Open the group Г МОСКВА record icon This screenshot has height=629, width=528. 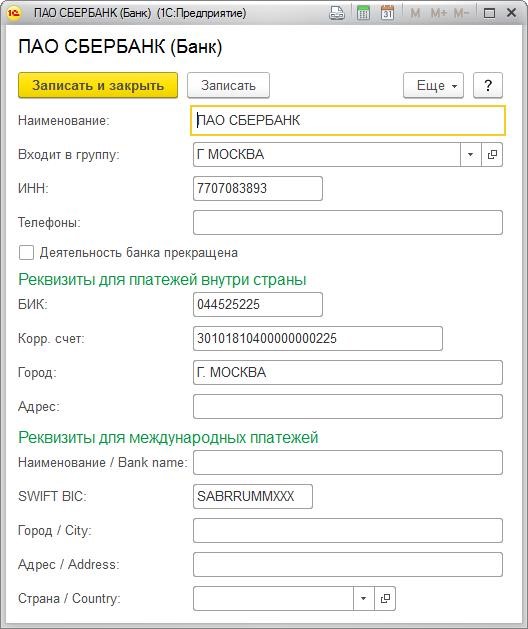492,154
